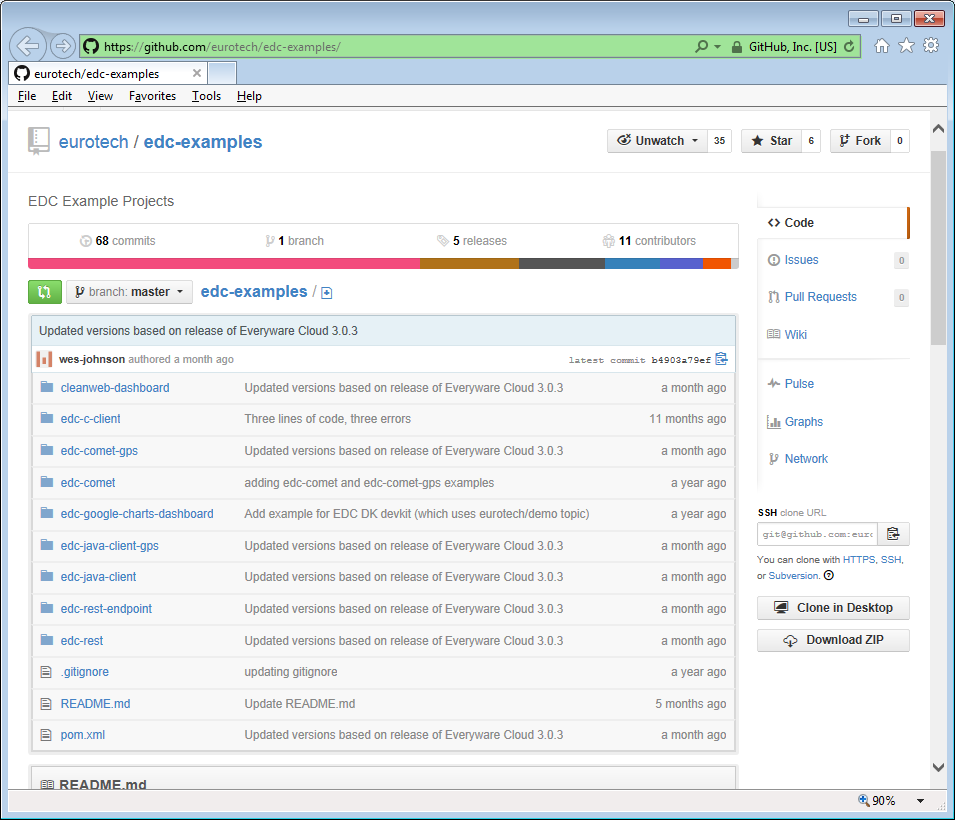
Task: Refresh the page using the reload icon
Action: [x=849, y=47]
